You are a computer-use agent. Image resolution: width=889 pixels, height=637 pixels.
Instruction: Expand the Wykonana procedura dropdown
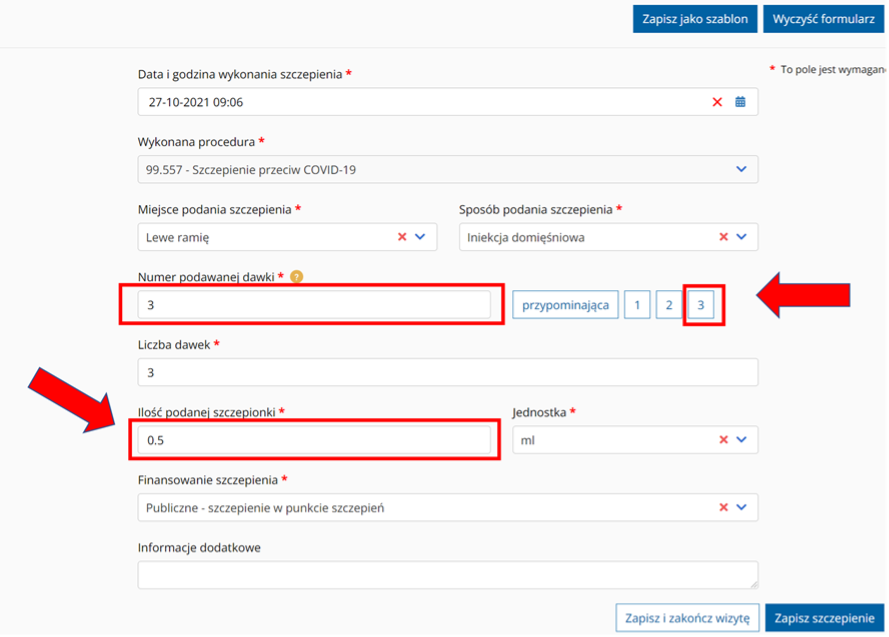pyautogui.click(x=741, y=170)
